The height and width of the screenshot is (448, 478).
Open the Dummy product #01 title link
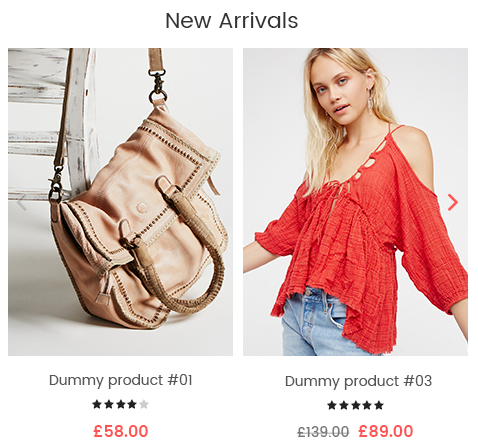coord(121,380)
